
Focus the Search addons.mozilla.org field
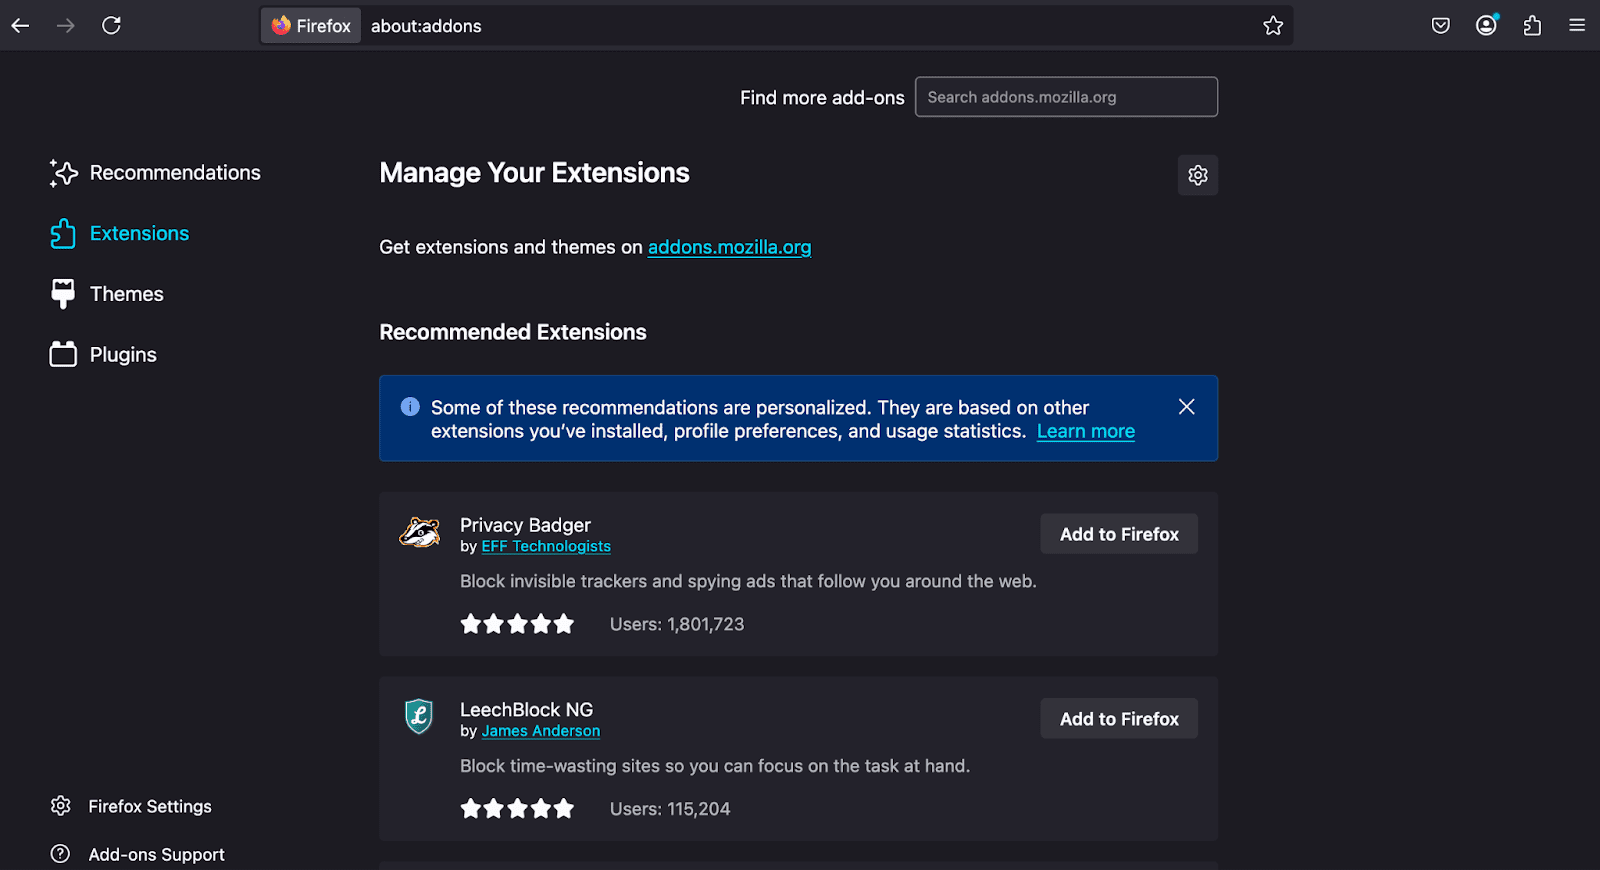[1065, 97]
